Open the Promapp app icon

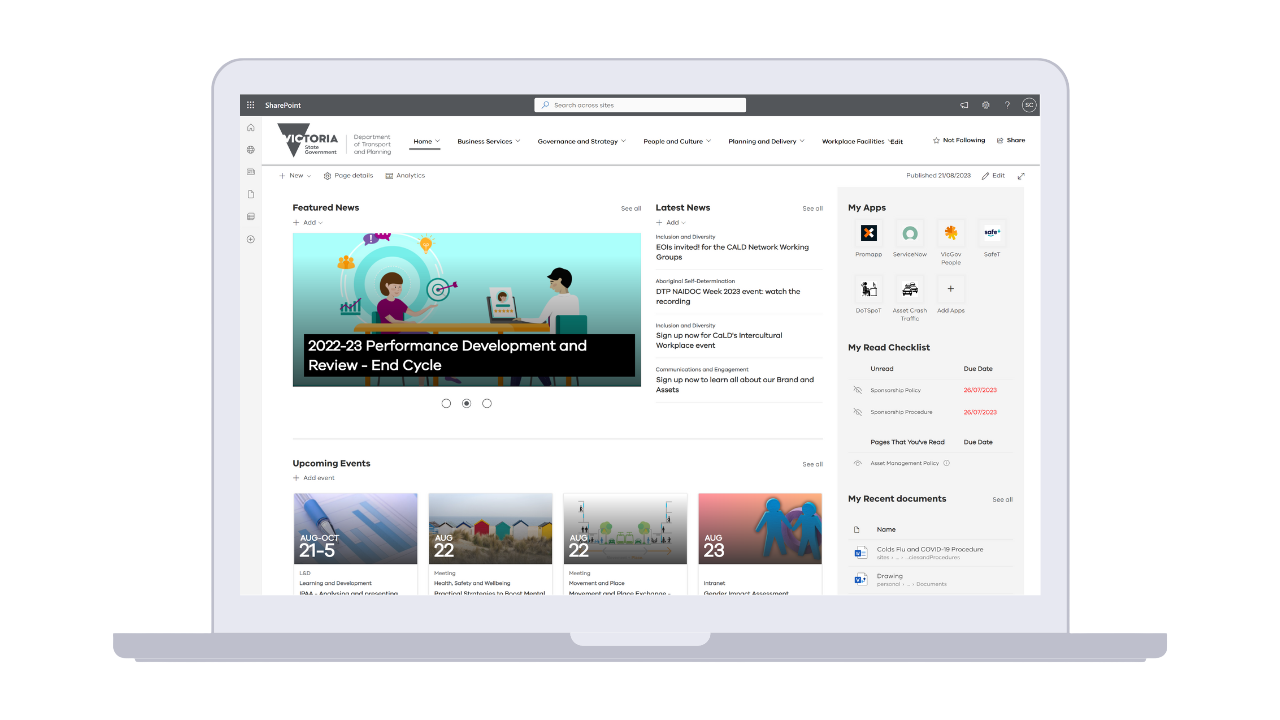868,232
